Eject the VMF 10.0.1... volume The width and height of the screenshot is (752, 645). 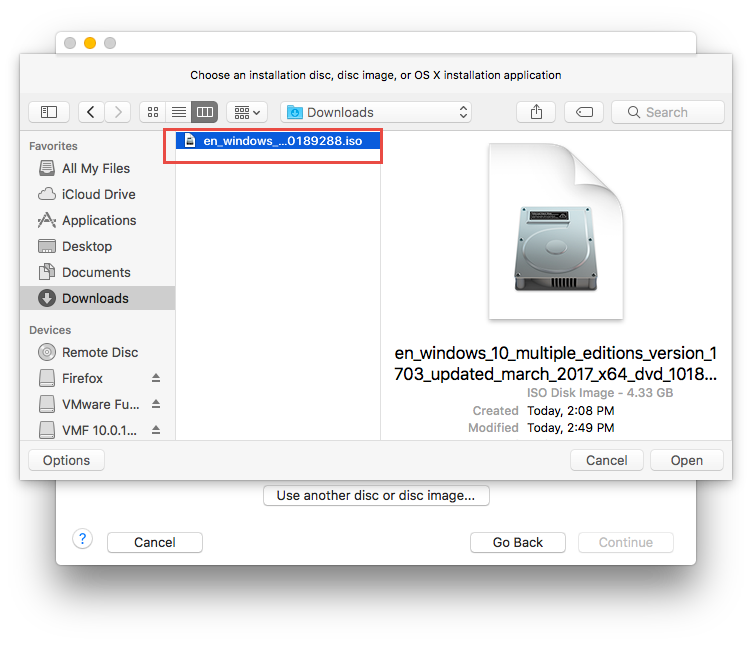[156, 430]
